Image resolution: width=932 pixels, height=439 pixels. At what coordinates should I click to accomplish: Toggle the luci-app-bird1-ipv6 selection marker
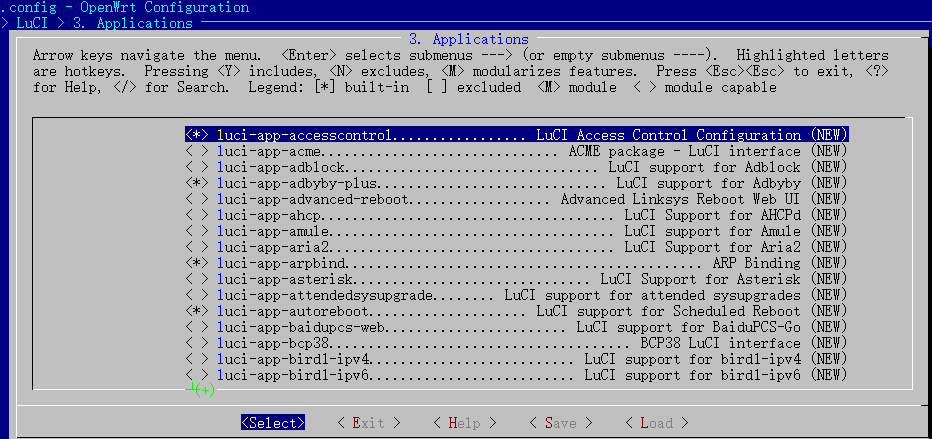pos(197,375)
